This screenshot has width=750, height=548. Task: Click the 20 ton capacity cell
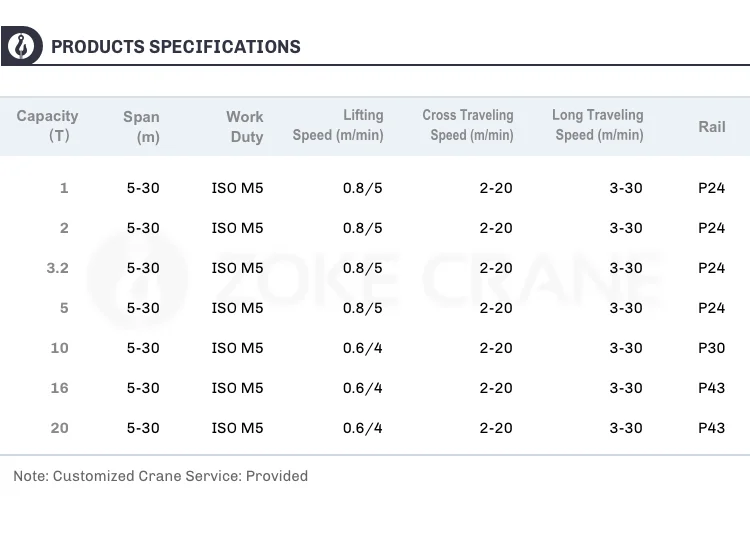click(60, 428)
